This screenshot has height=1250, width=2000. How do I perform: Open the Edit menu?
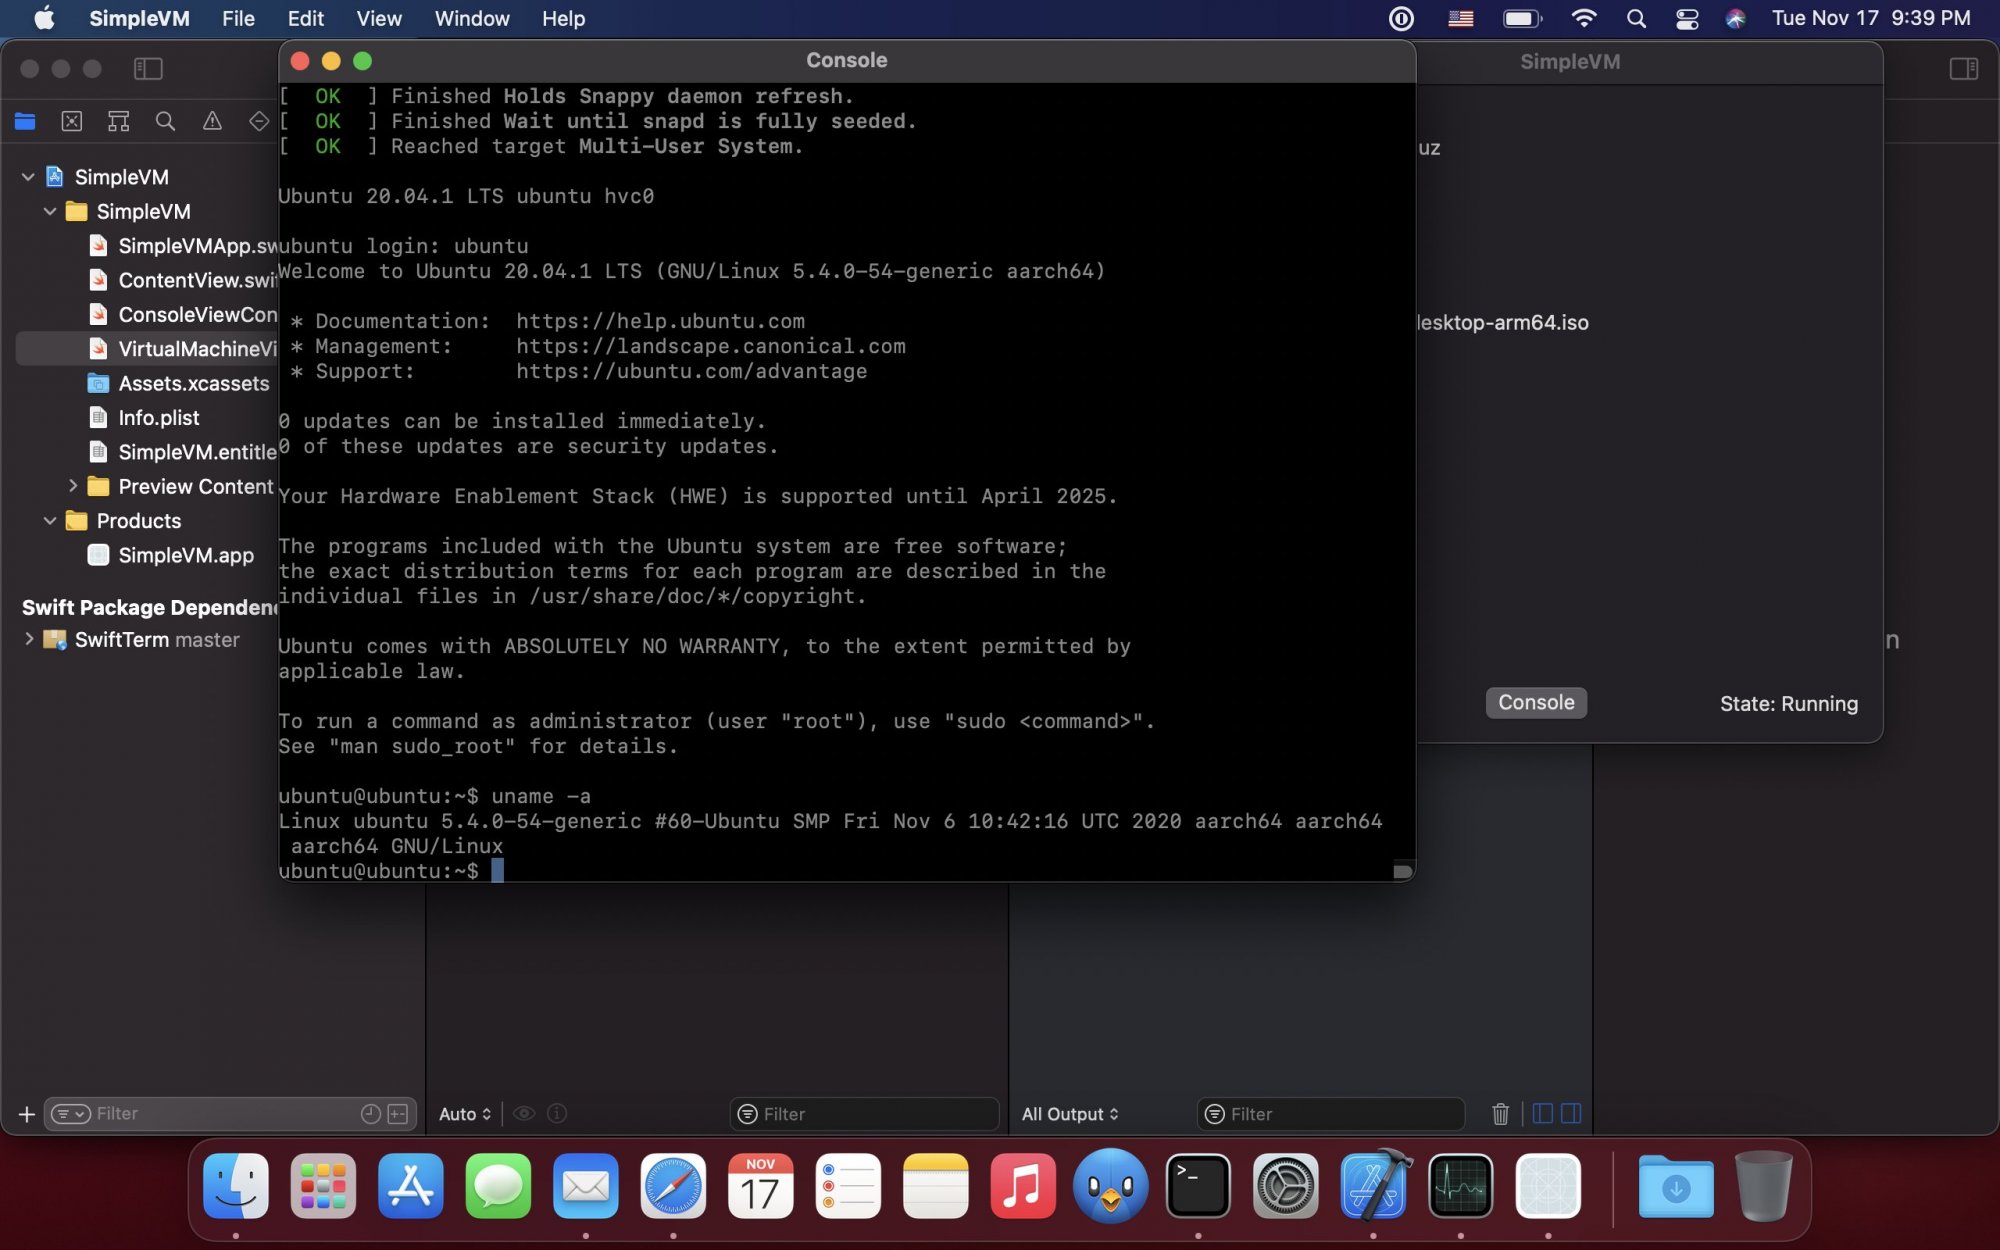[305, 18]
